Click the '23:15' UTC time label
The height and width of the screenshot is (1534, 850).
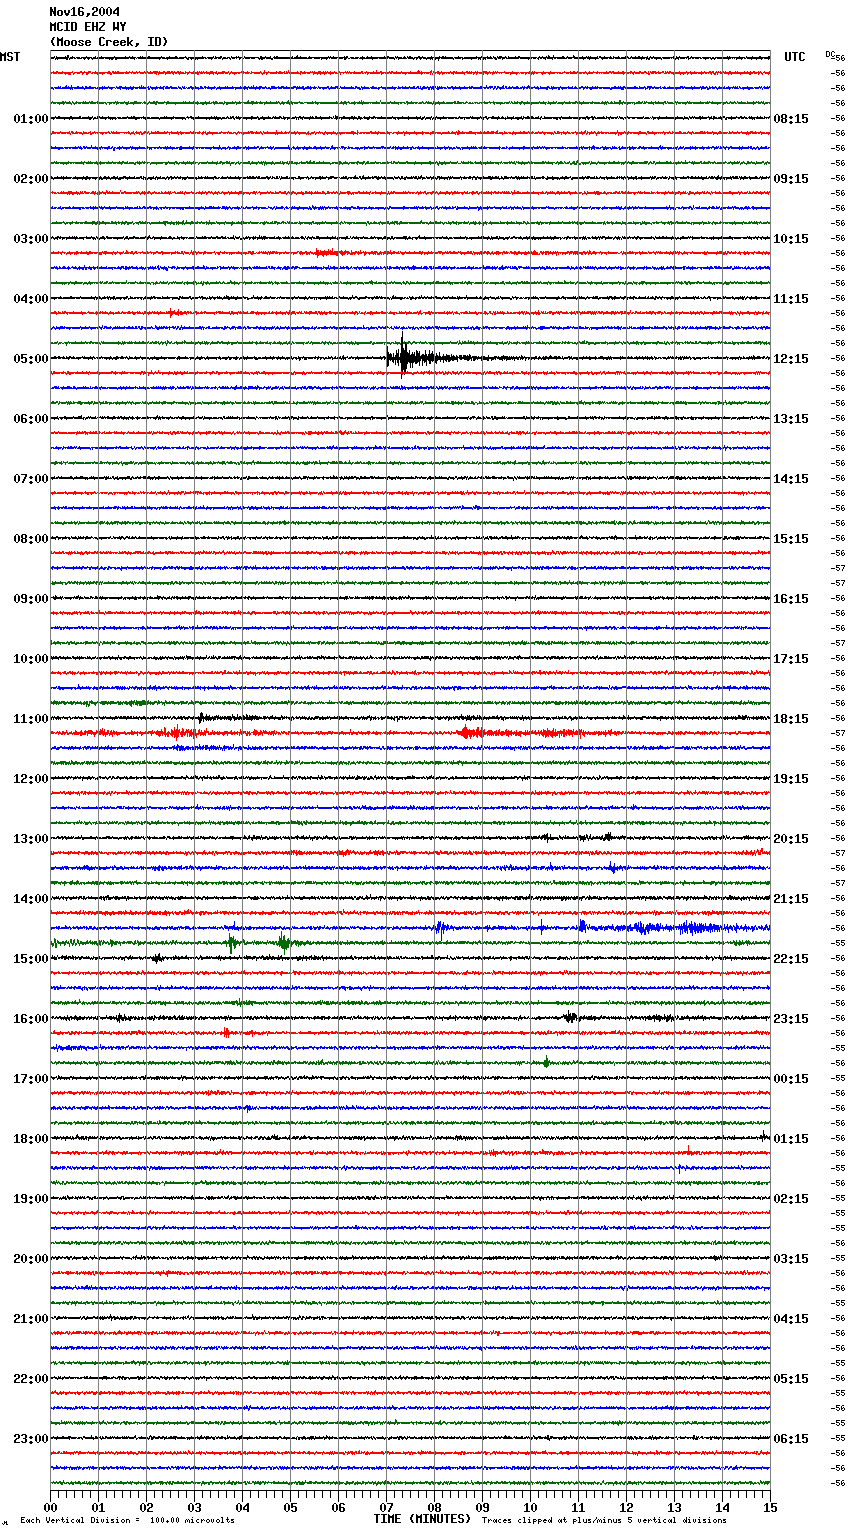click(x=791, y=1019)
